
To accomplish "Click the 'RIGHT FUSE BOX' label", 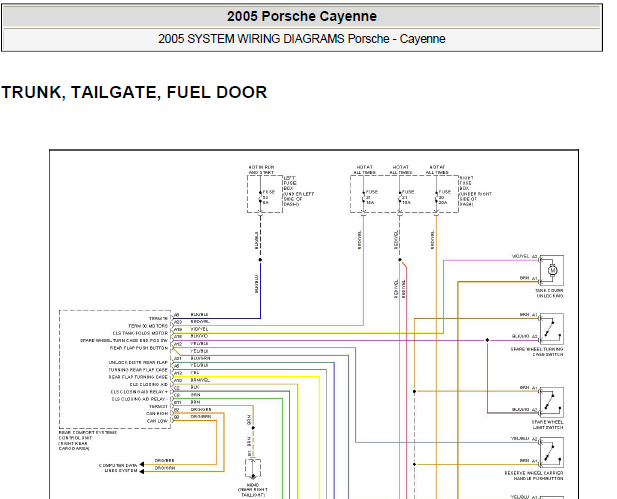I will pos(475,191).
